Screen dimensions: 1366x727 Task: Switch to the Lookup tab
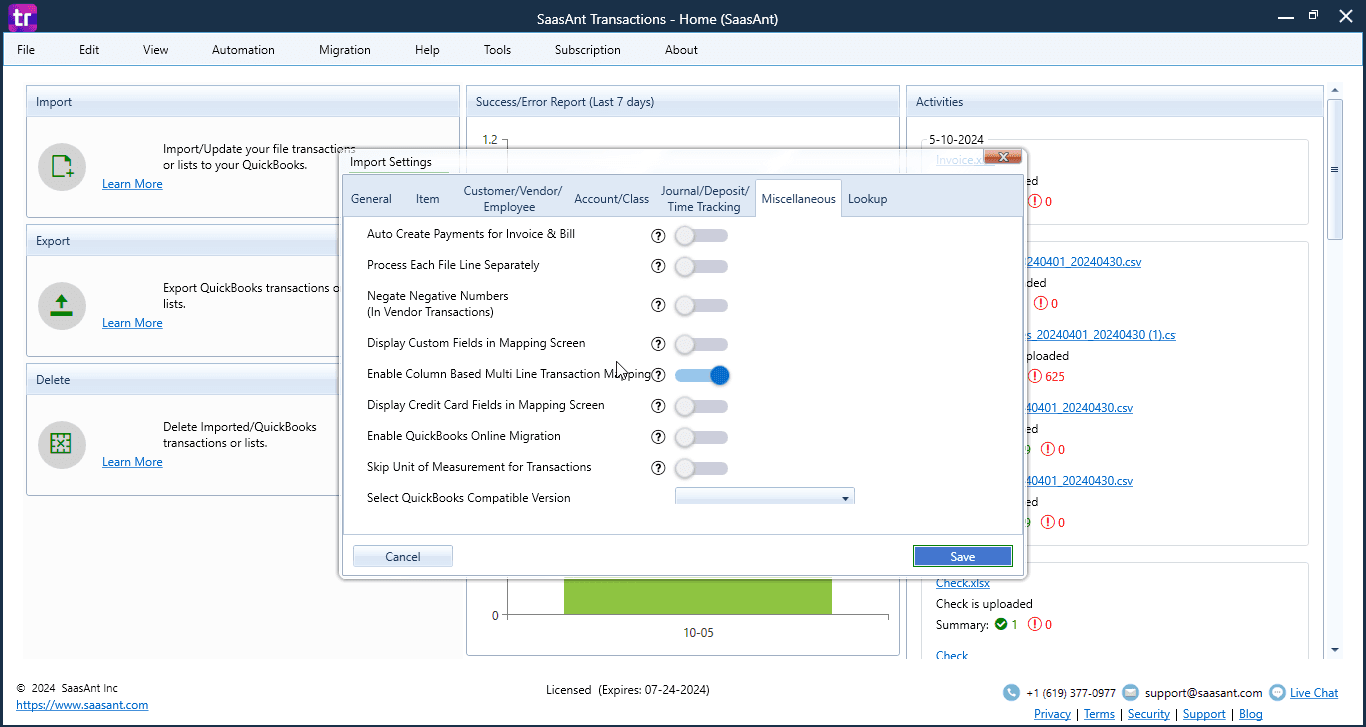[x=867, y=198]
